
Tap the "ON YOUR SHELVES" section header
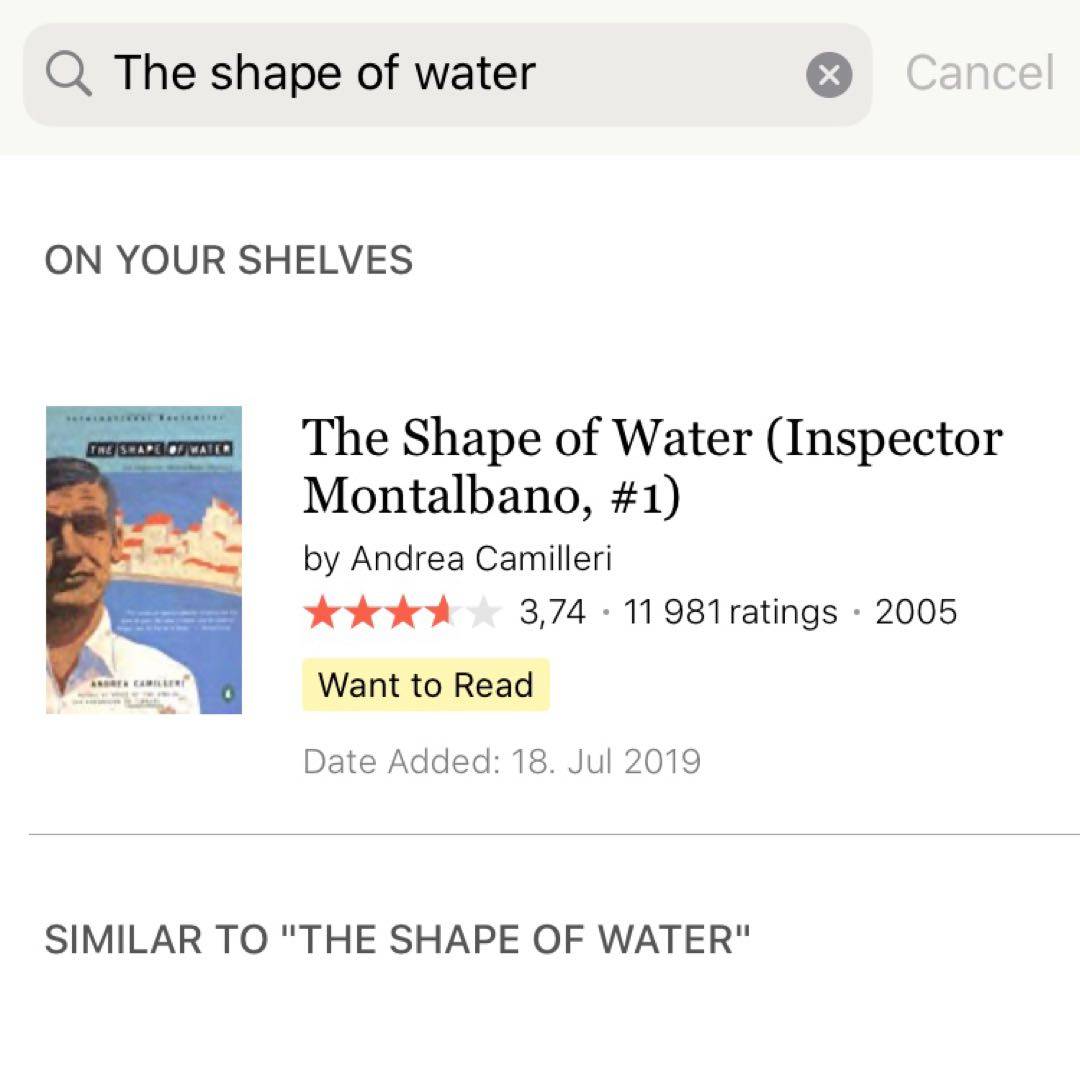click(228, 261)
